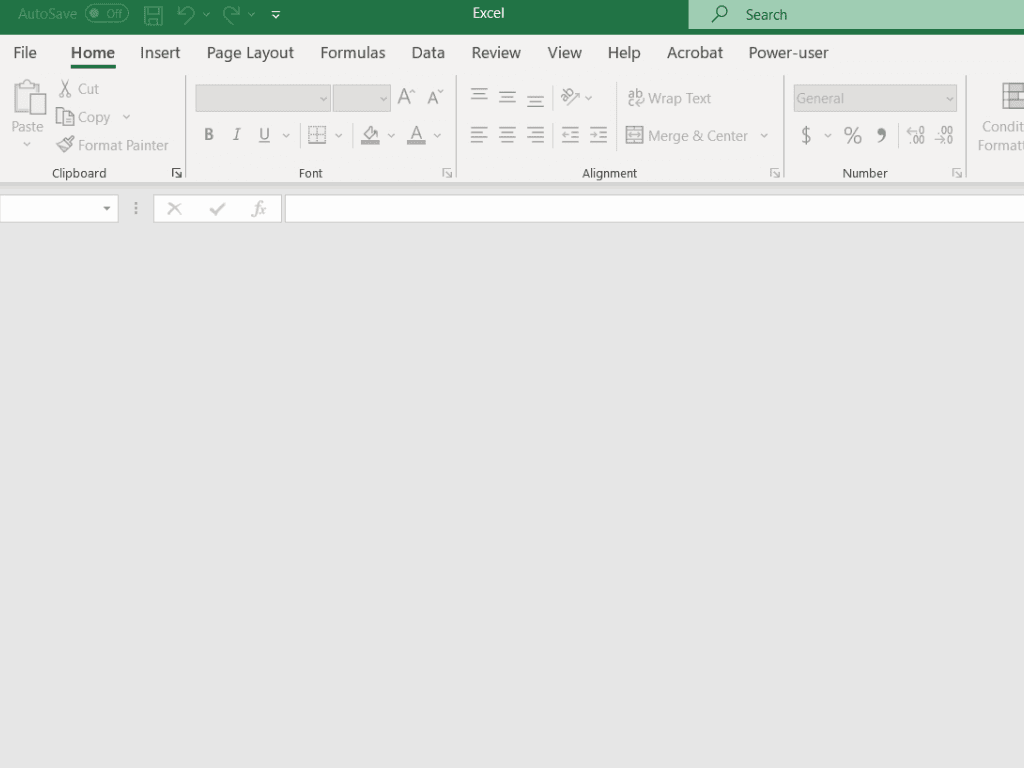Click the Accounting Number Format dollar icon
Image resolution: width=1024 pixels, height=768 pixels.
(806, 135)
